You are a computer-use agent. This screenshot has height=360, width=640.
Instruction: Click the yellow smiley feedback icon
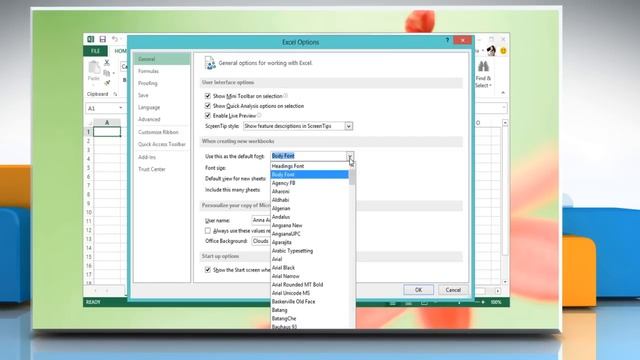click(503, 51)
